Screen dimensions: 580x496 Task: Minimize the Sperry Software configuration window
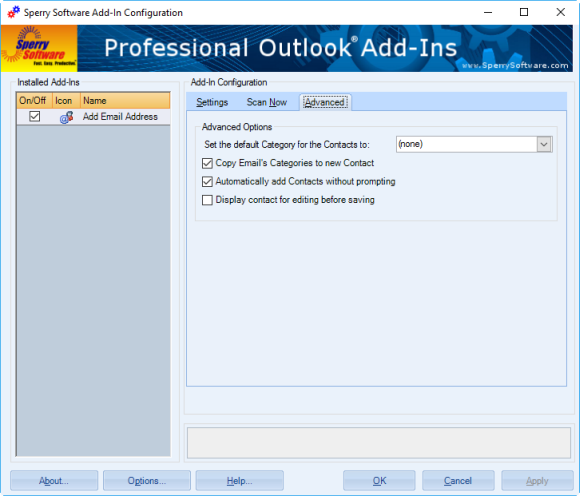click(x=488, y=12)
